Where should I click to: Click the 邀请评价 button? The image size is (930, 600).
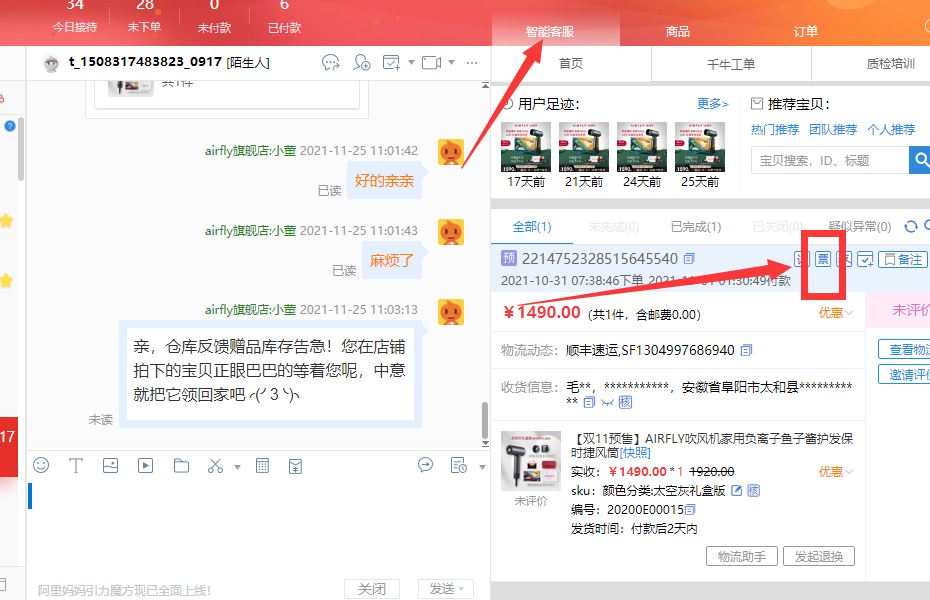click(x=904, y=374)
